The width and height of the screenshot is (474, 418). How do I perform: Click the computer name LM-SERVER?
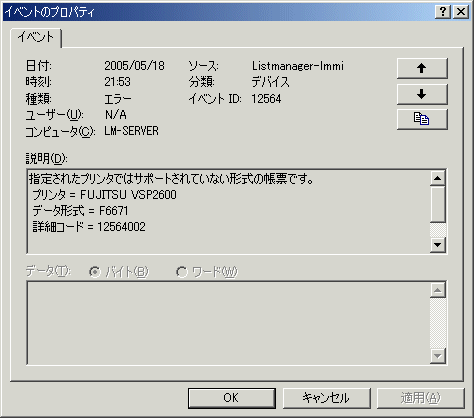[x=131, y=131]
